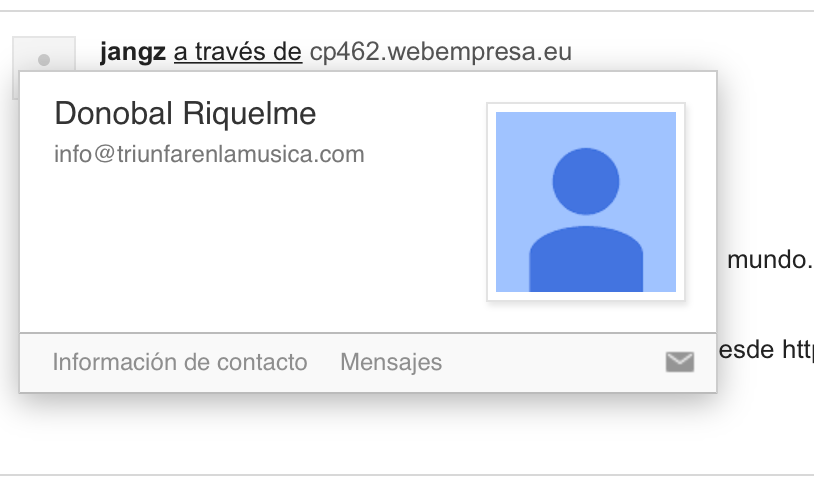
Task: Open Información de contacto
Action: (180, 362)
